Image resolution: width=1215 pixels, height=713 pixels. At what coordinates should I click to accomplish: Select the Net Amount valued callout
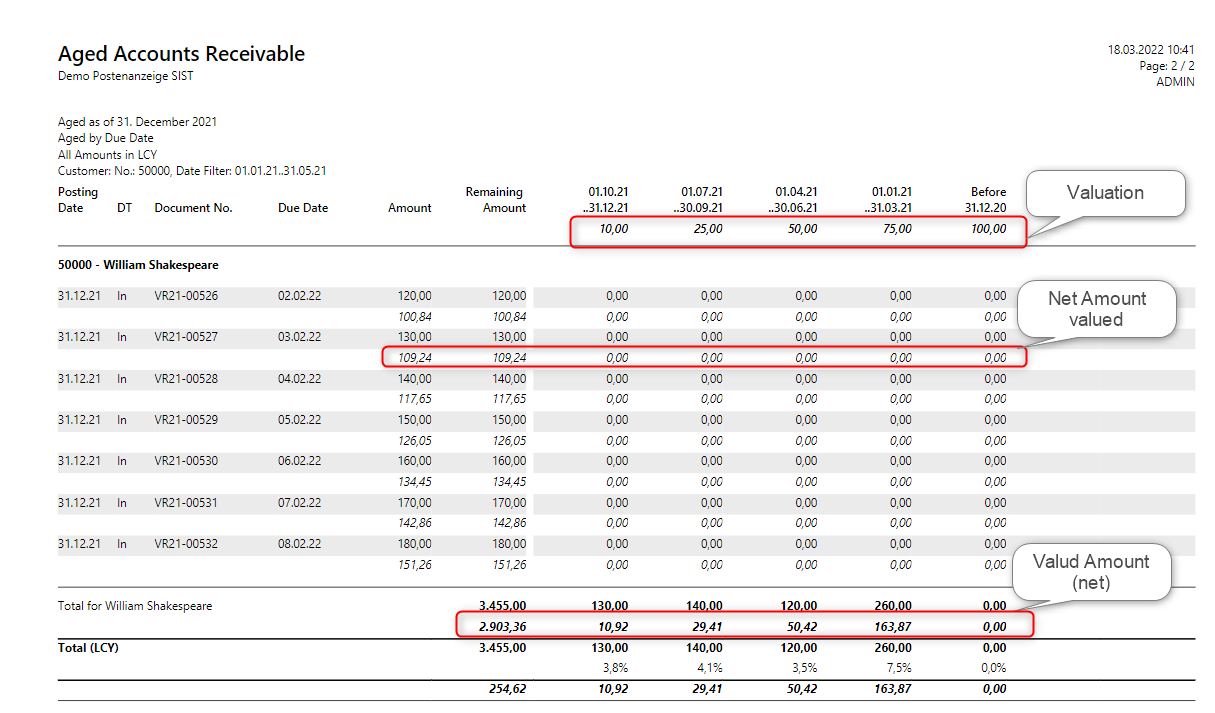[1097, 308]
